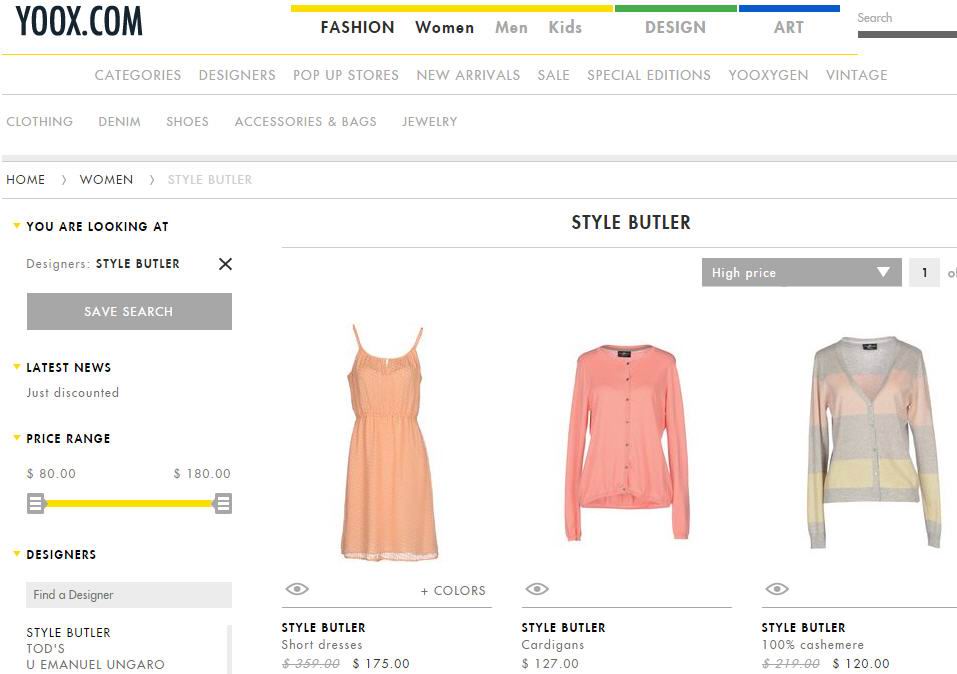The width and height of the screenshot is (957, 674).
Task: Collapse the You Are Looking At section
Action: coord(17,226)
